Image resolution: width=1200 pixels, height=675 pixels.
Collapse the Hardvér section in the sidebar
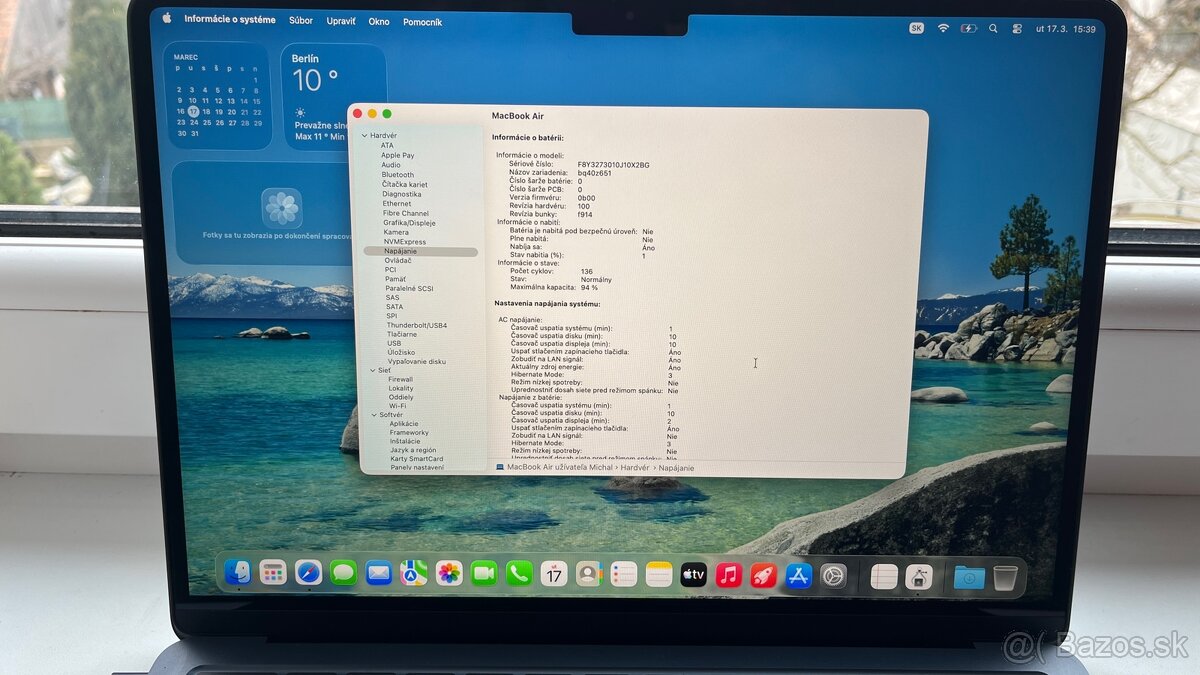point(364,135)
